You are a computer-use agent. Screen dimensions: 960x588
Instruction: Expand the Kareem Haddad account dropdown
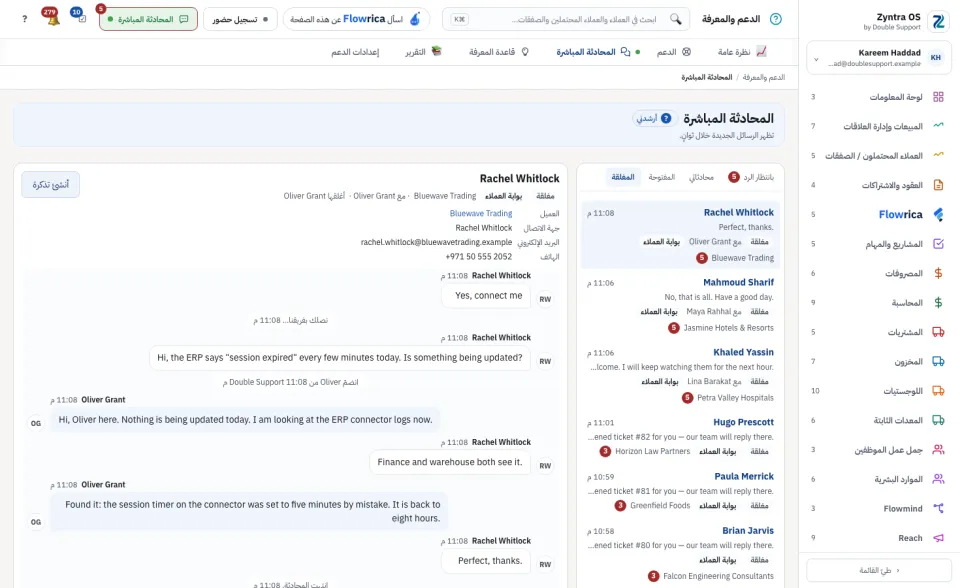click(878, 58)
